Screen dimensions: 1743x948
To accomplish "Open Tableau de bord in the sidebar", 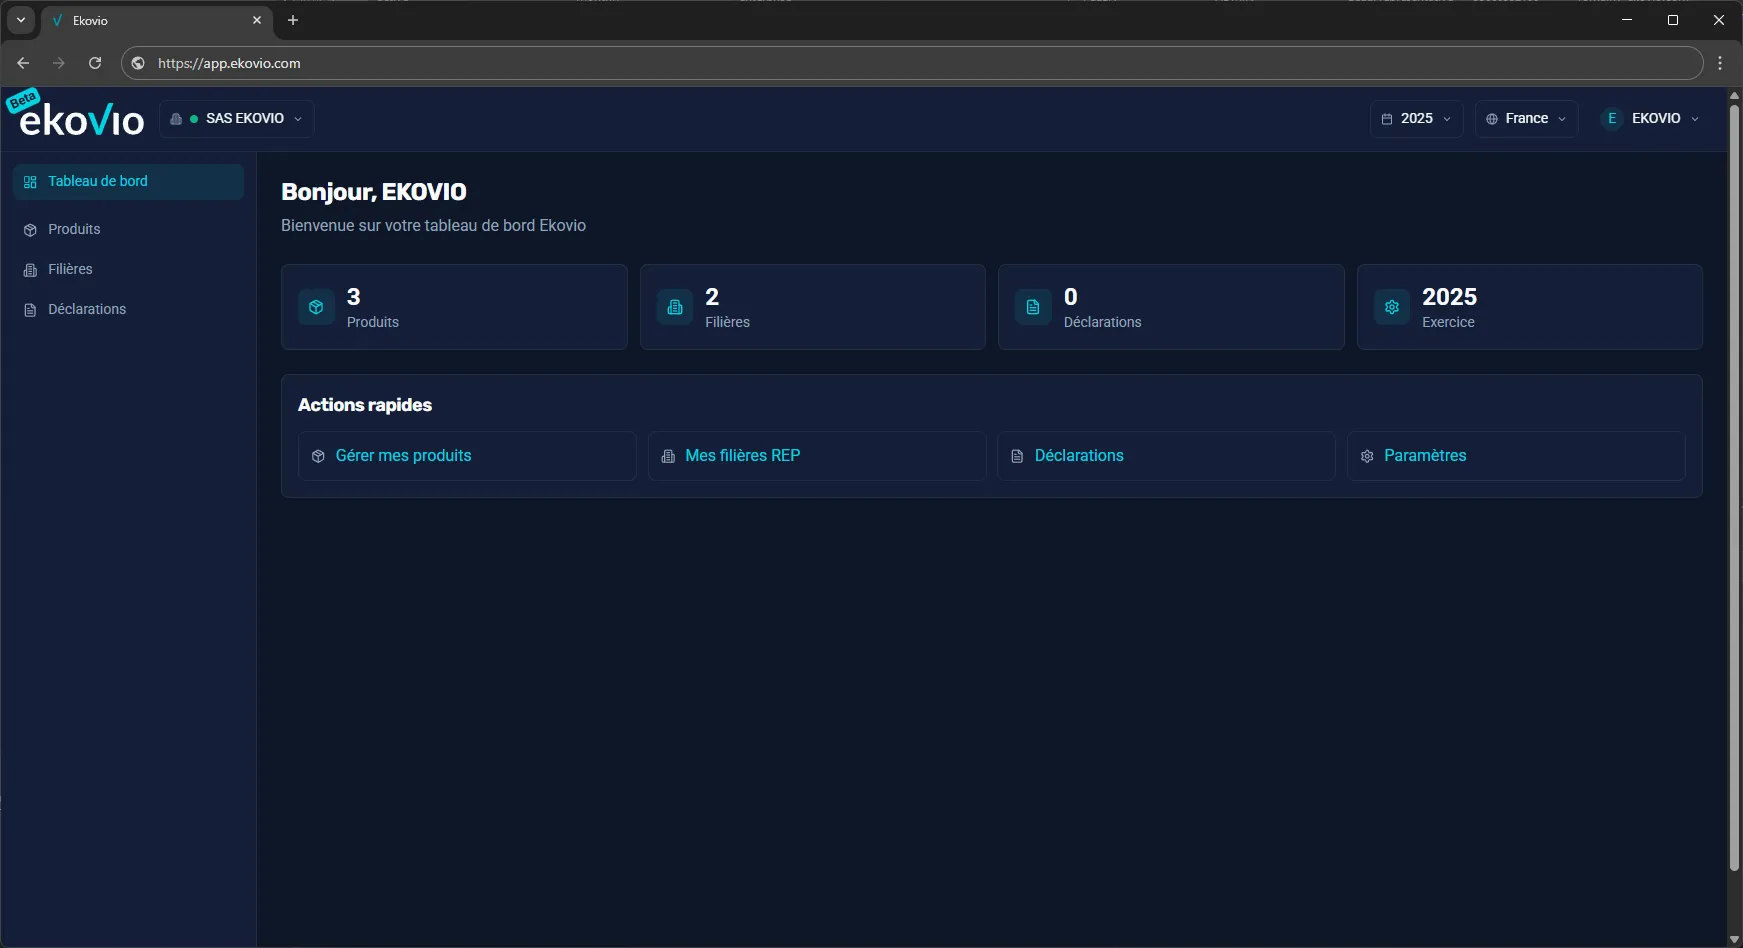I will pos(128,182).
